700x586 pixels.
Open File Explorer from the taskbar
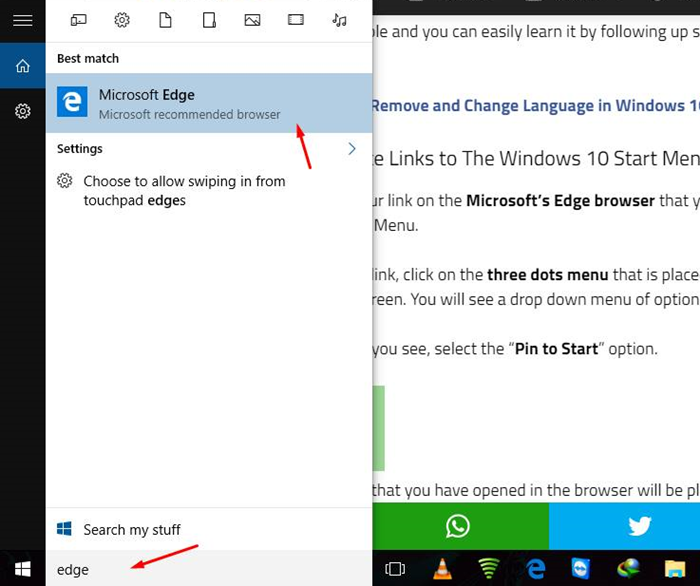[x=675, y=569]
